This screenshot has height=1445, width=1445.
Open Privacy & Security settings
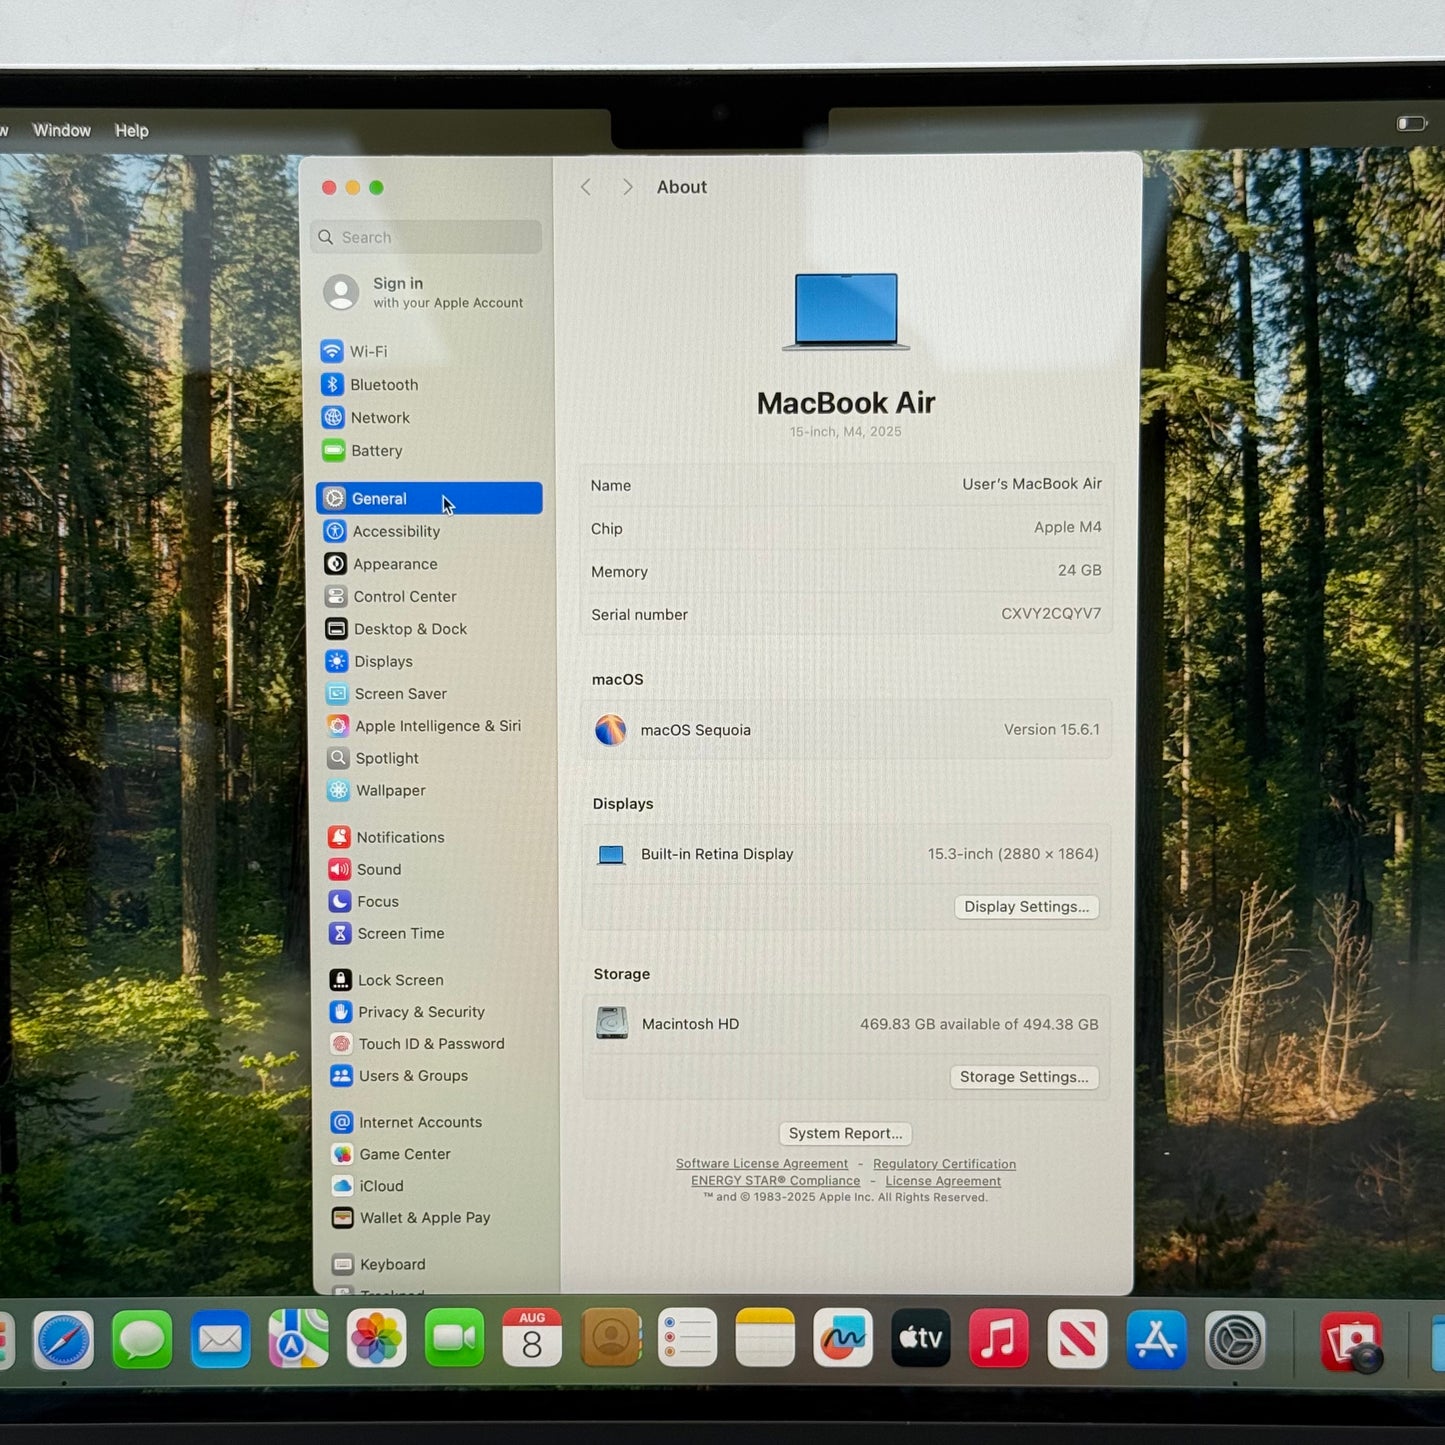coord(407,1012)
